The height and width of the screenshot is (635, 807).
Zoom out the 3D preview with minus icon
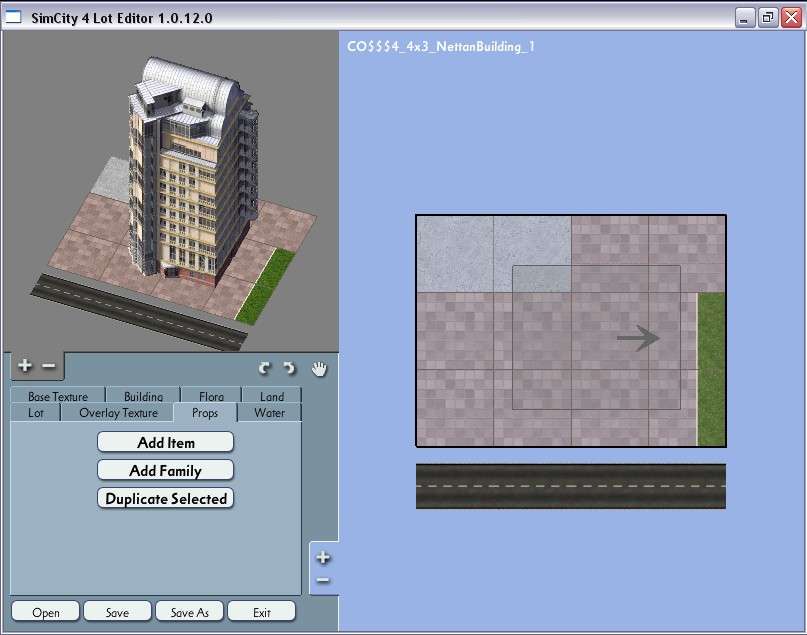click(x=49, y=366)
